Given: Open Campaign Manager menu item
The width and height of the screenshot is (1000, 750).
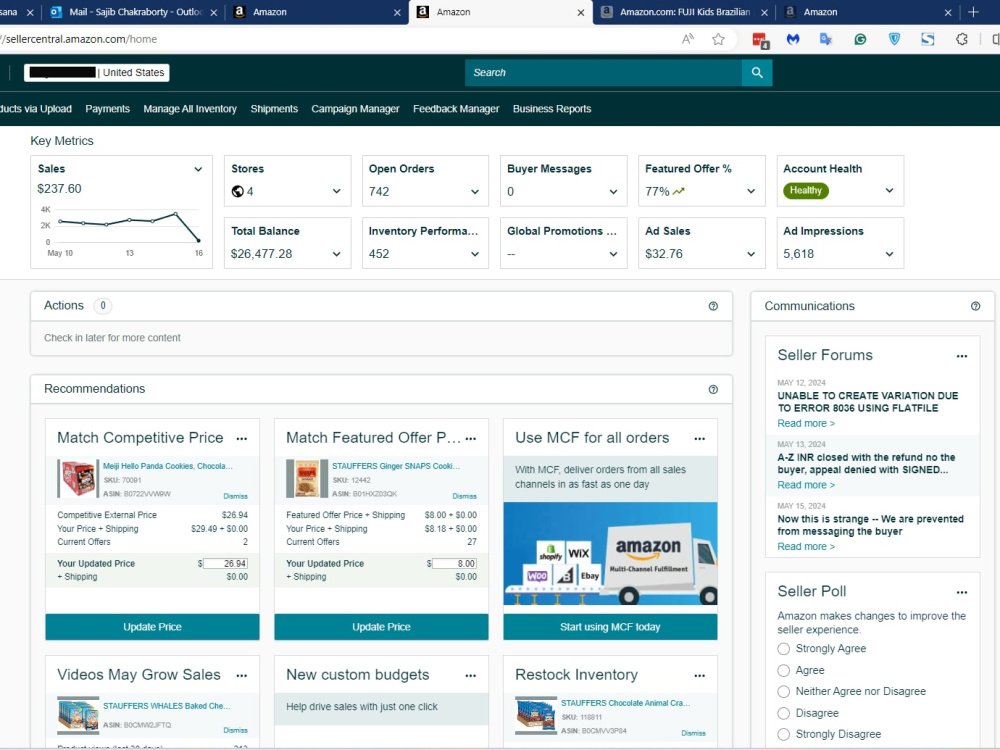Looking at the screenshot, I should point(355,109).
